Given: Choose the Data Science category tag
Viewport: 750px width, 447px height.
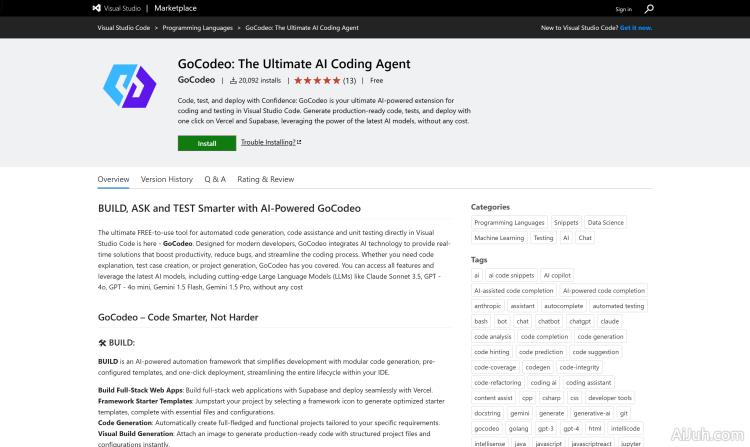Looking at the screenshot, I should click(x=605, y=223).
